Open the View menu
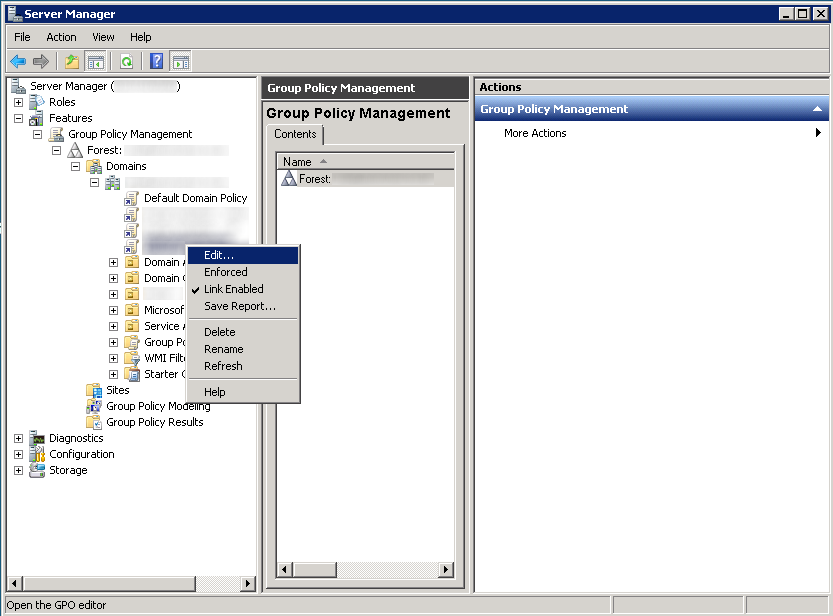This screenshot has width=833, height=616. (x=103, y=37)
